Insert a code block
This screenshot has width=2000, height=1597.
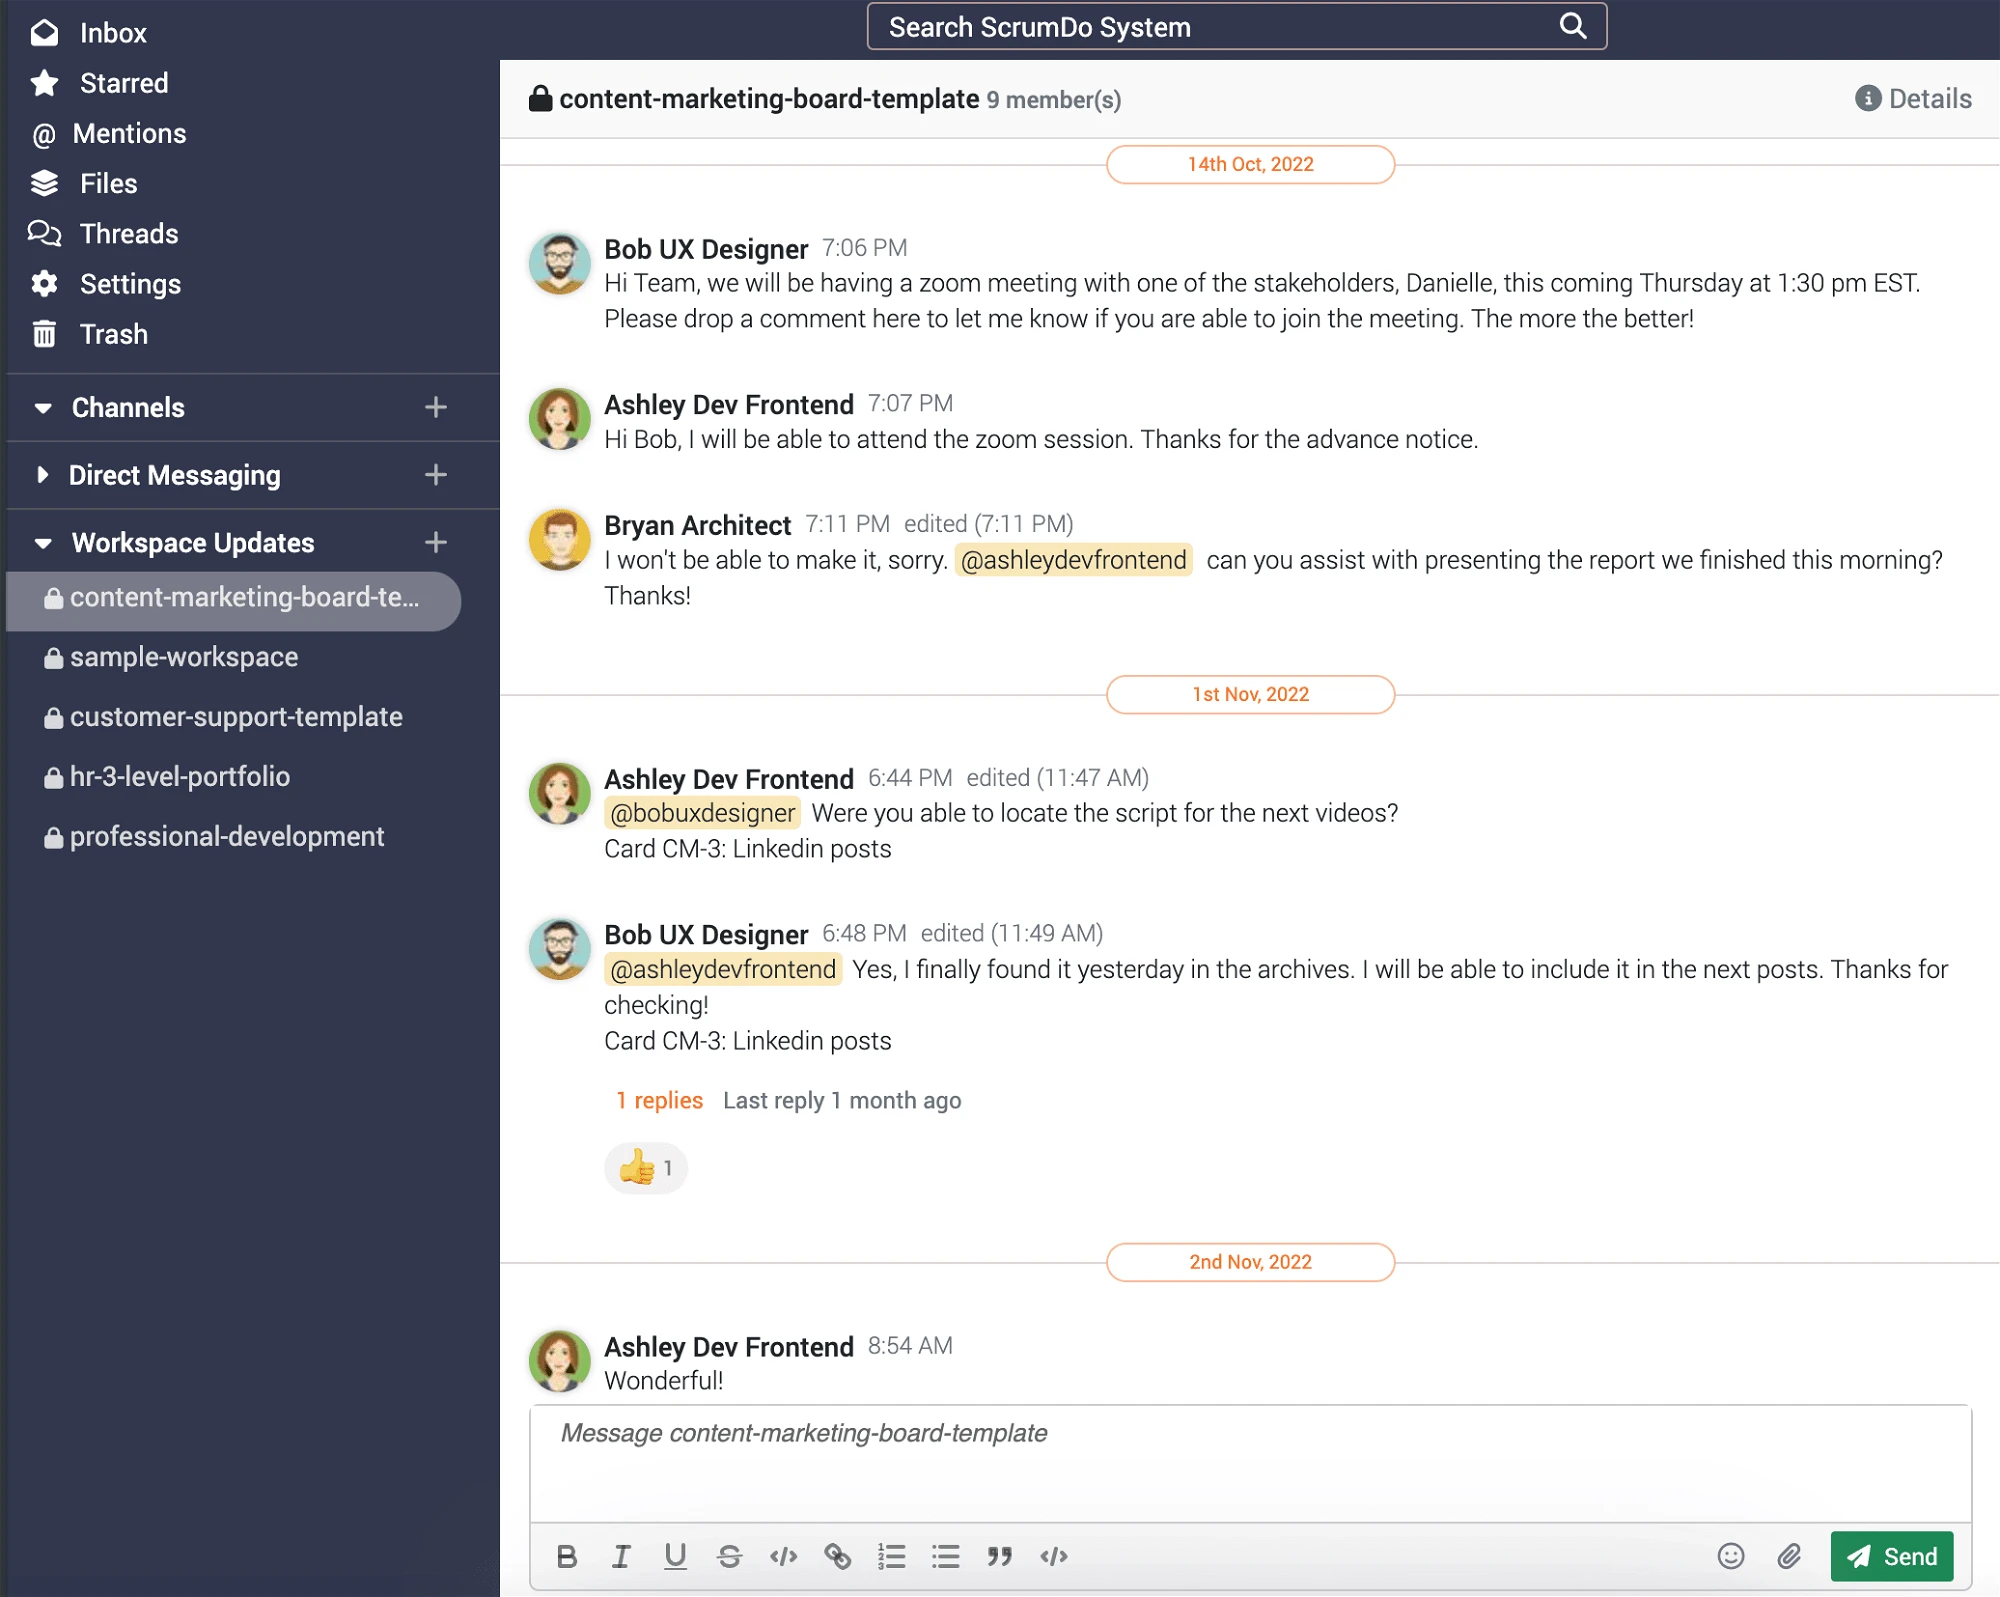1054,1556
